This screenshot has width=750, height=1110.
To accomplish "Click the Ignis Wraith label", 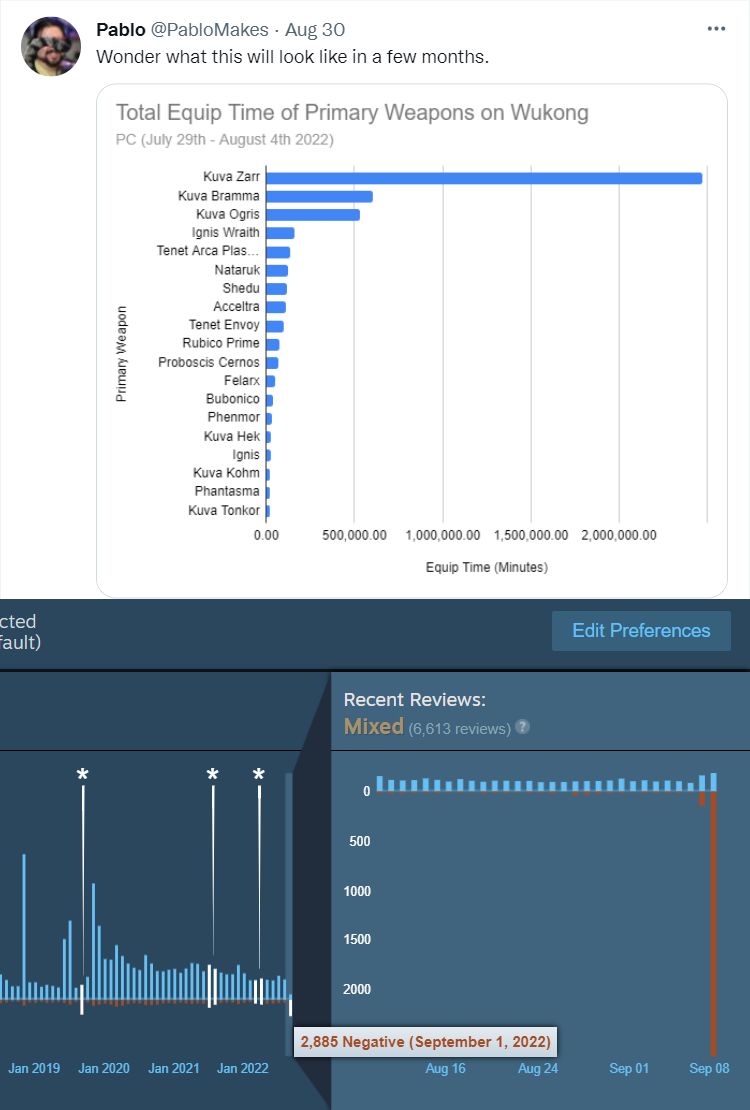I will [x=225, y=232].
